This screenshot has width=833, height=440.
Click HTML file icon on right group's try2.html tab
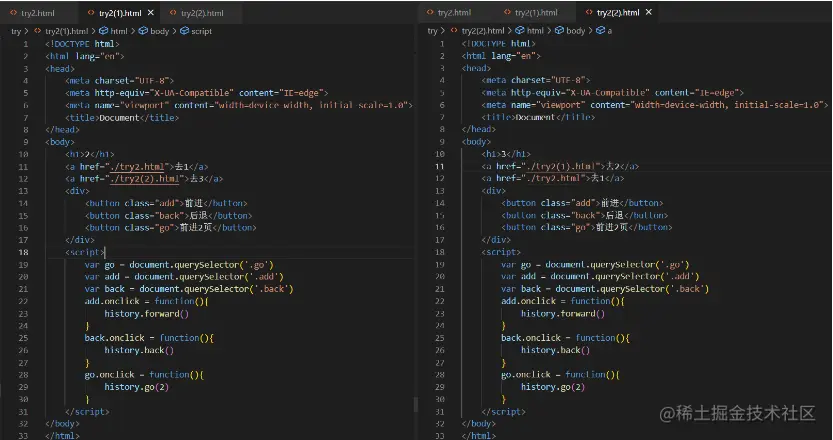point(430,12)
